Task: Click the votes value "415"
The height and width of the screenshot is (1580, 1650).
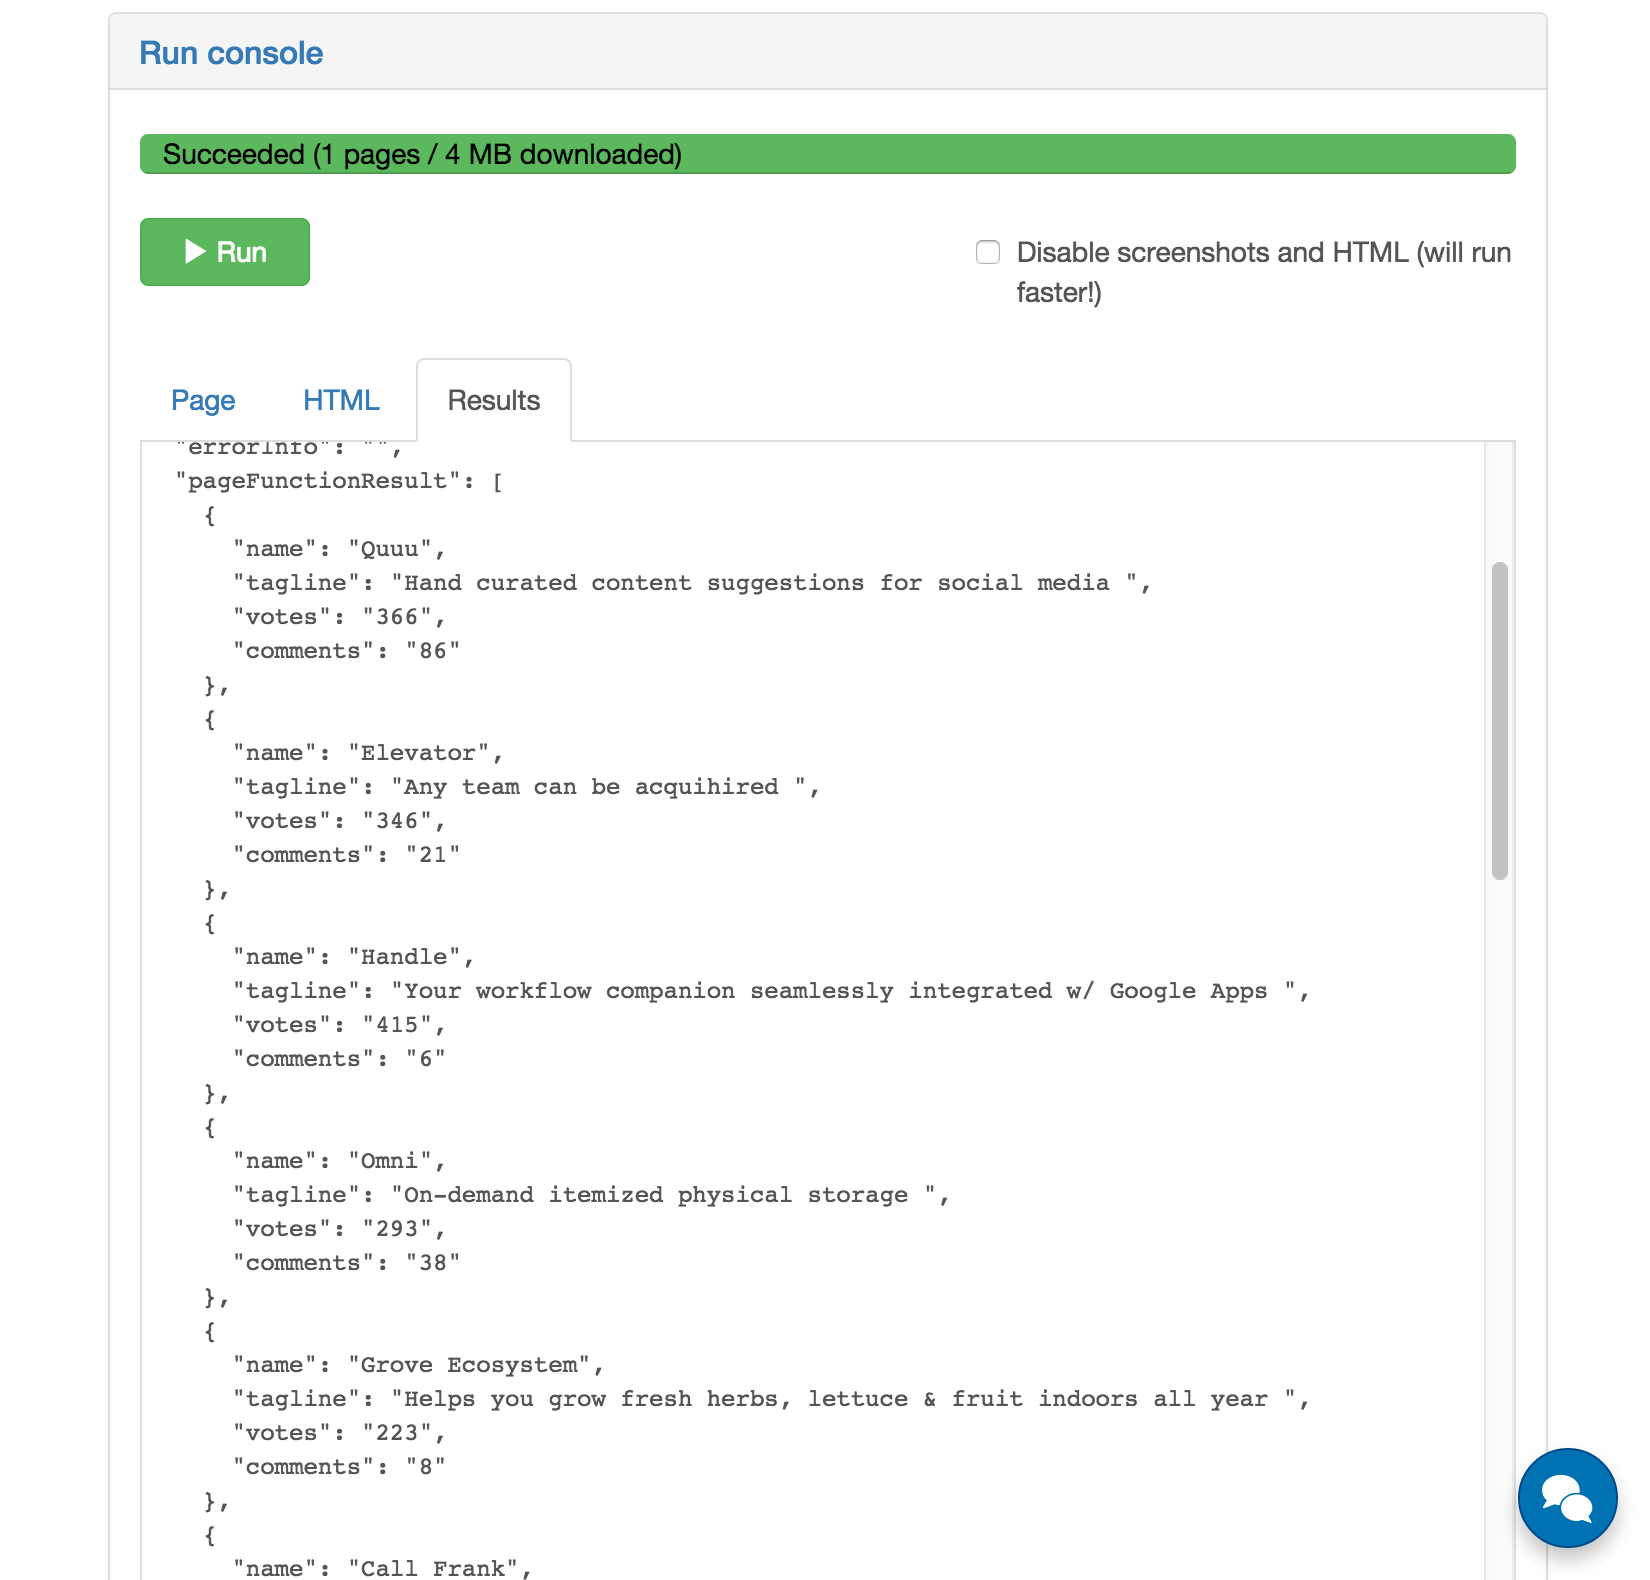Action: pyautogui.click(x=397, y=1025)
